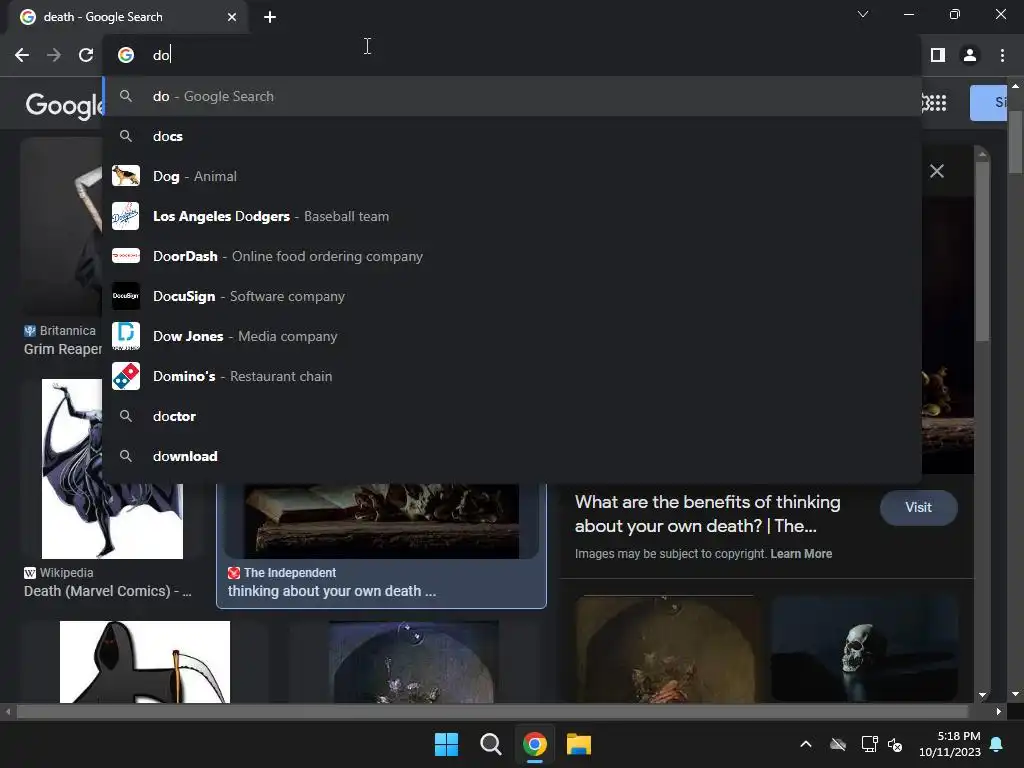
Task: Click the preview panel scrollbar thumb
Action: pyautogui.click(x=982, y=251)
